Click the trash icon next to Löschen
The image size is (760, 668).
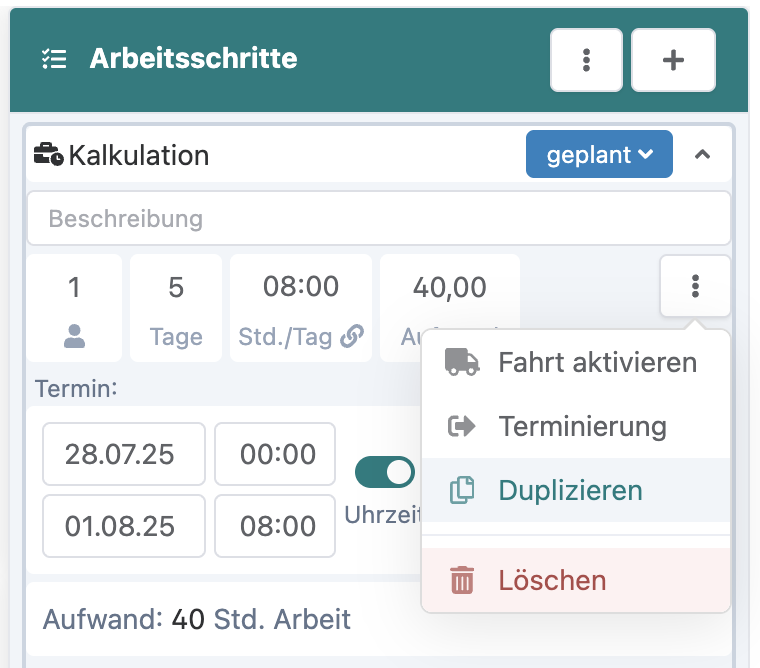click(x=462, y=580)
